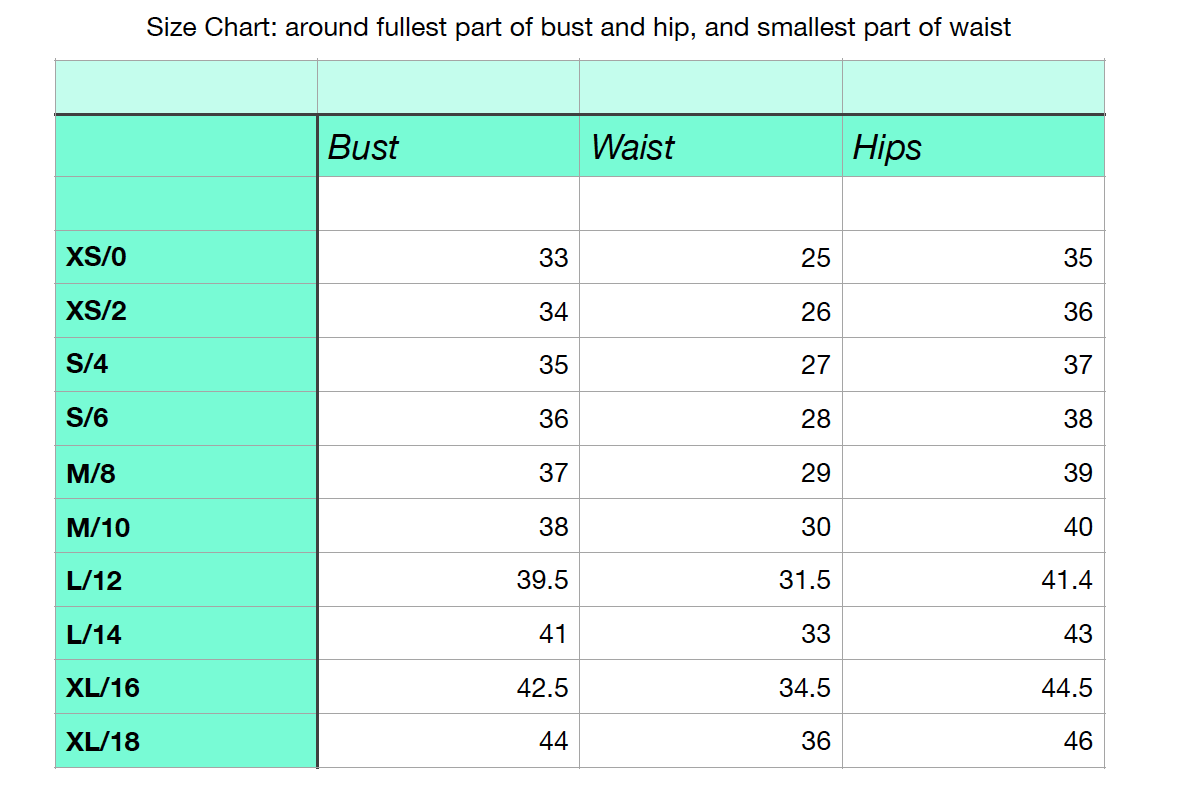1185x789 pixels.
Task: Select the Waist column header
Action: [633, 147]
